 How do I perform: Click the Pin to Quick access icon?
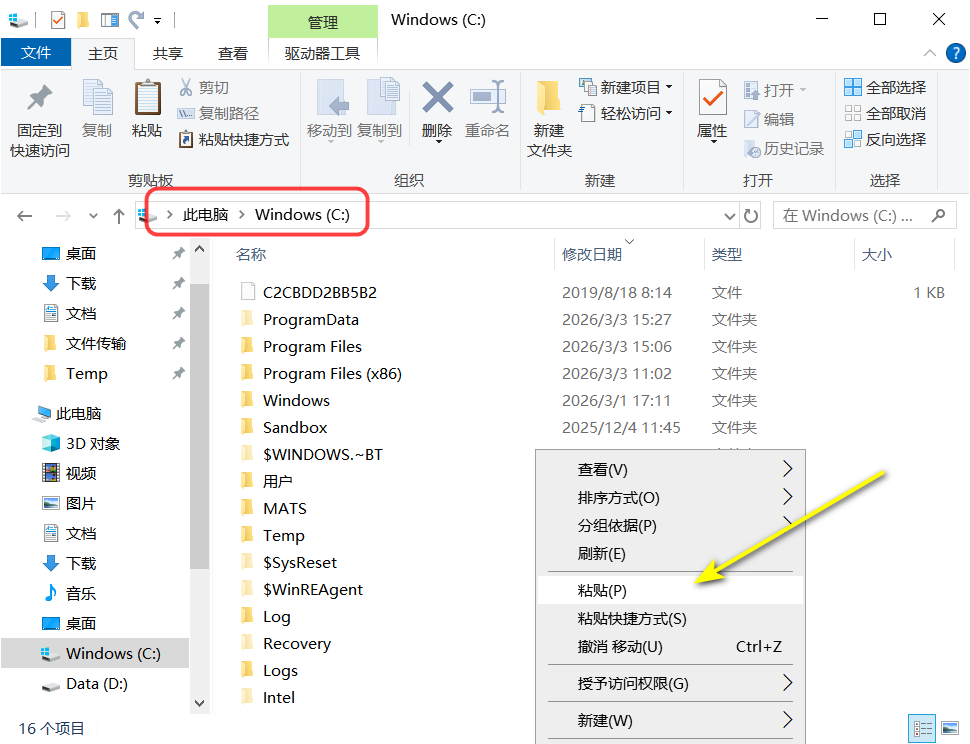(40, 99)
